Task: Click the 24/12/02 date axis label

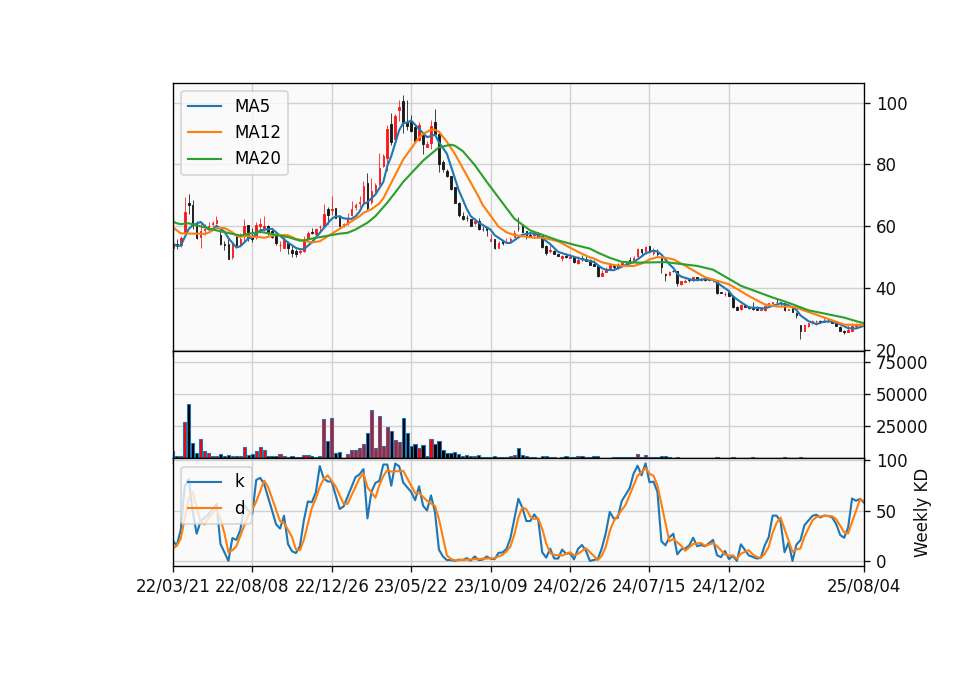Action: click(728, 586)
